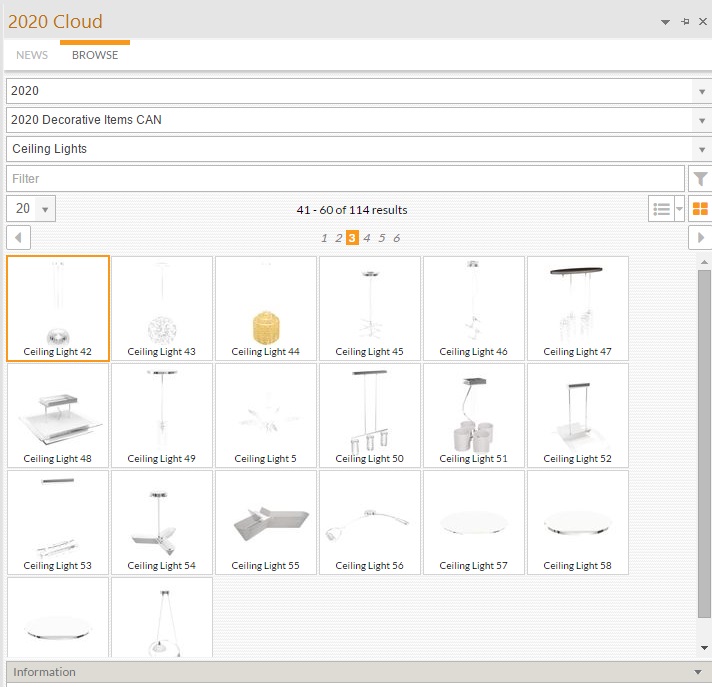This screenshot has height=687, width=712.
Task: Select the Ceiling Light 51 thumbnail
Action: (474, 415)
